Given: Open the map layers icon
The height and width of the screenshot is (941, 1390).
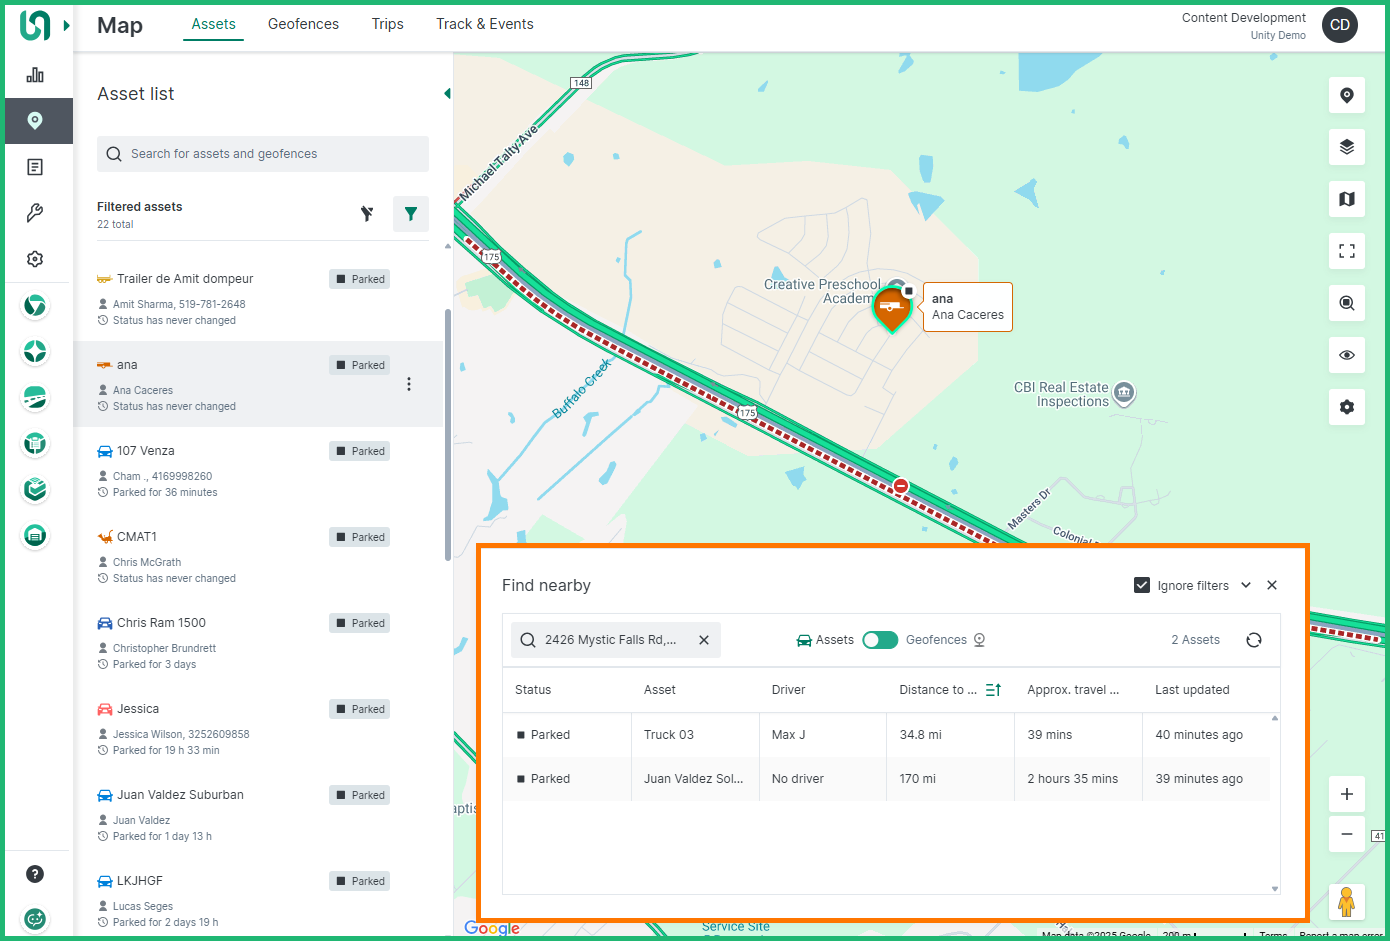Looking at the screenshot, I should point(1346,147).
